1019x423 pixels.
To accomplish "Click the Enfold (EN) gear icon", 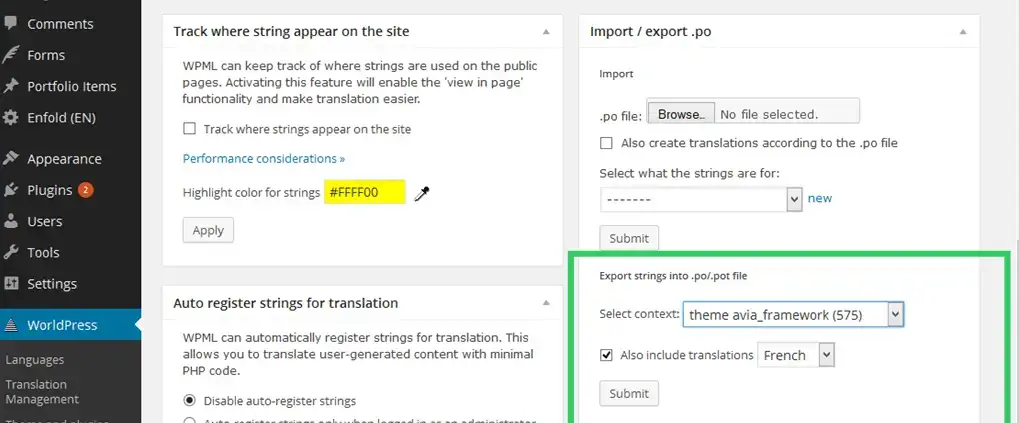I will [10, 118].
